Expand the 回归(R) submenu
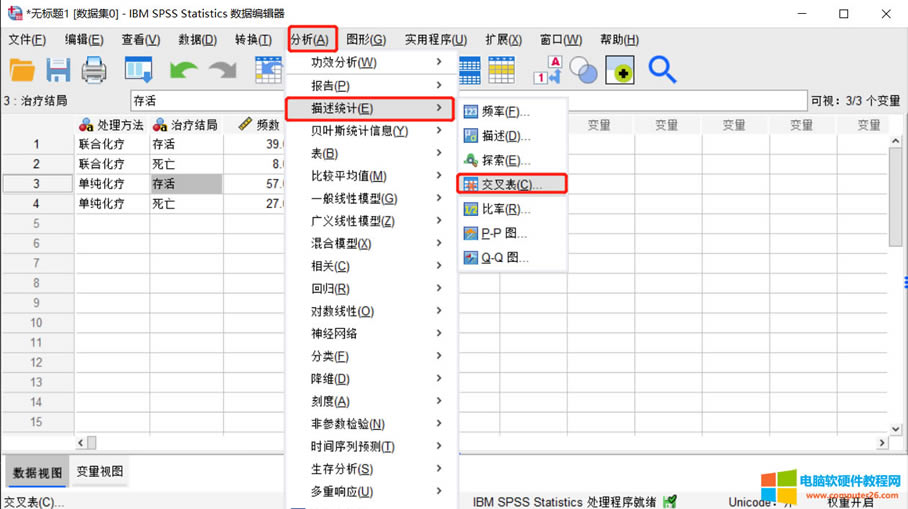Viewport: 908px width, 509px height. 370,289
